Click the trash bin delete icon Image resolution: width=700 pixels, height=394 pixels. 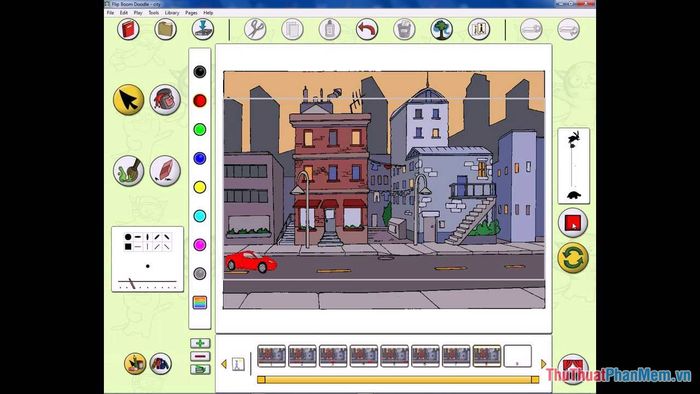(x=404, y=29)
